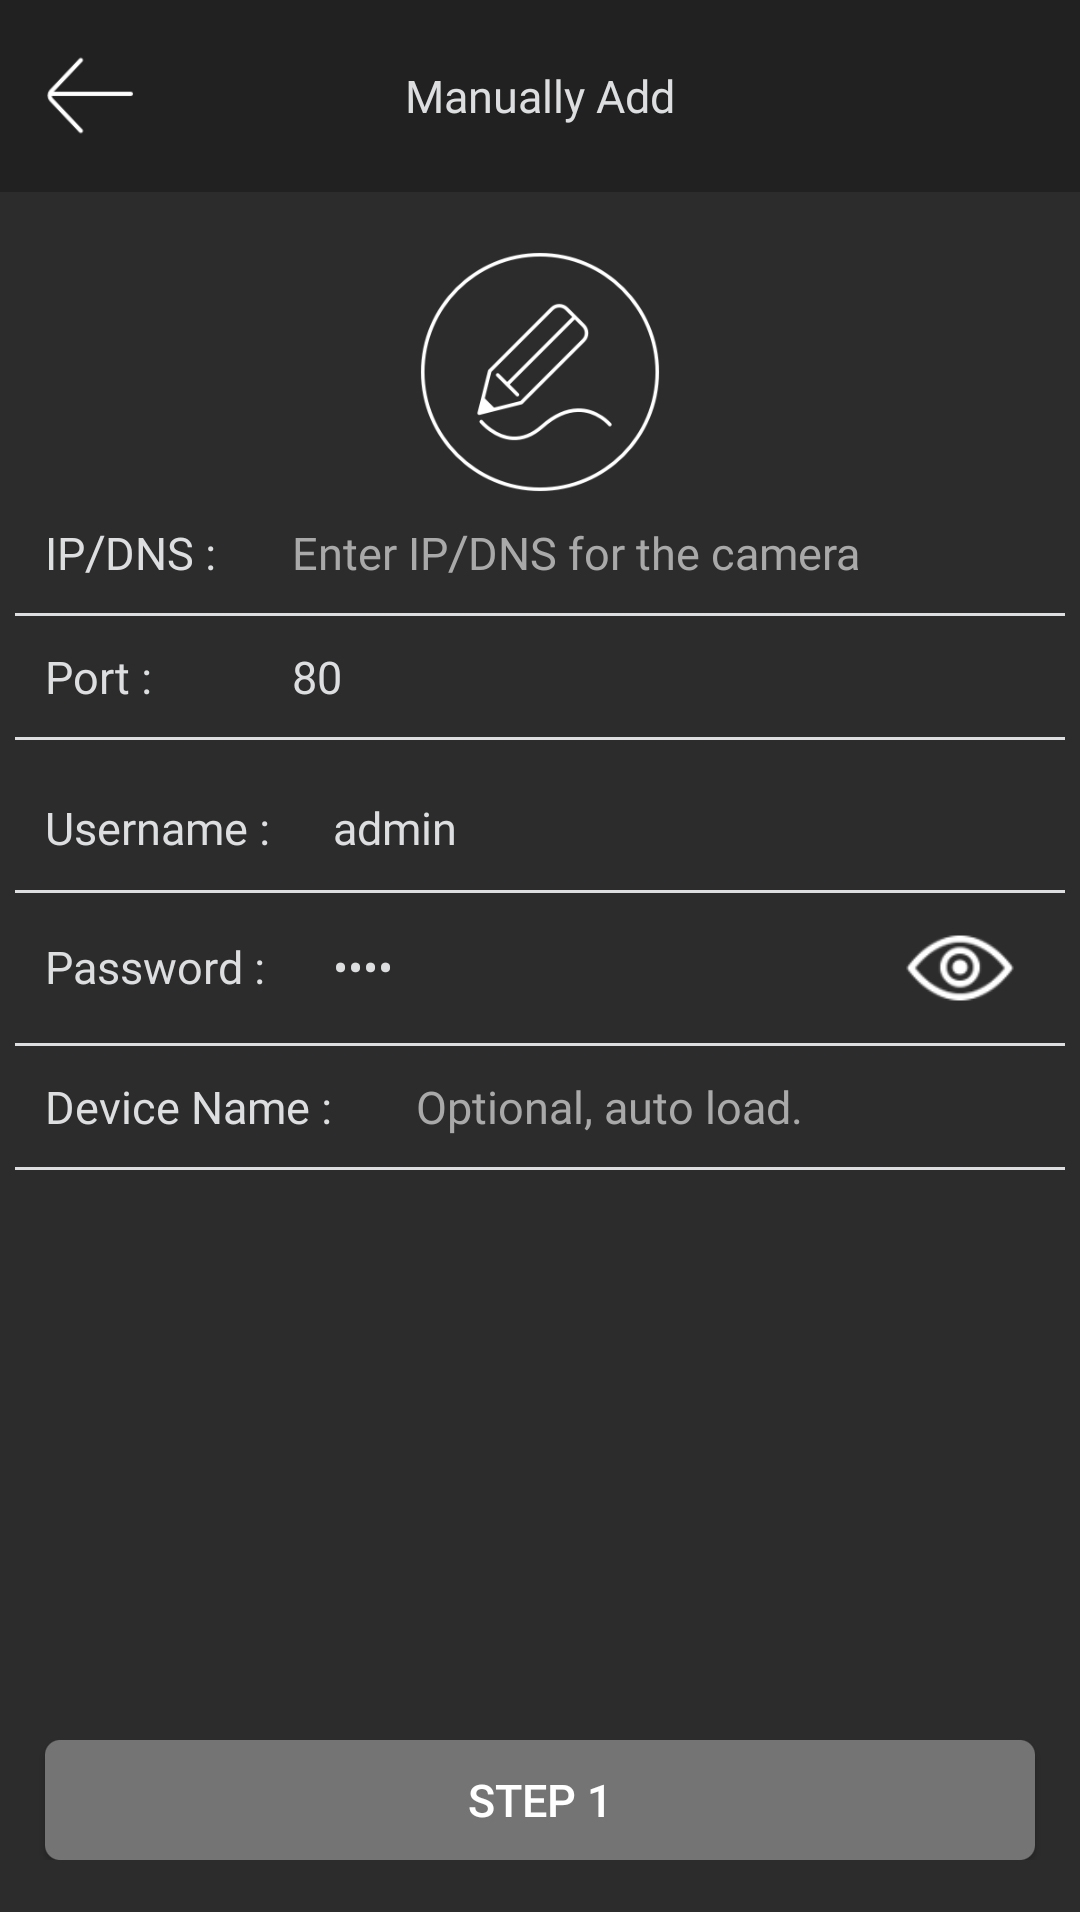
Task: Click the admin username text
Action: 395,829
